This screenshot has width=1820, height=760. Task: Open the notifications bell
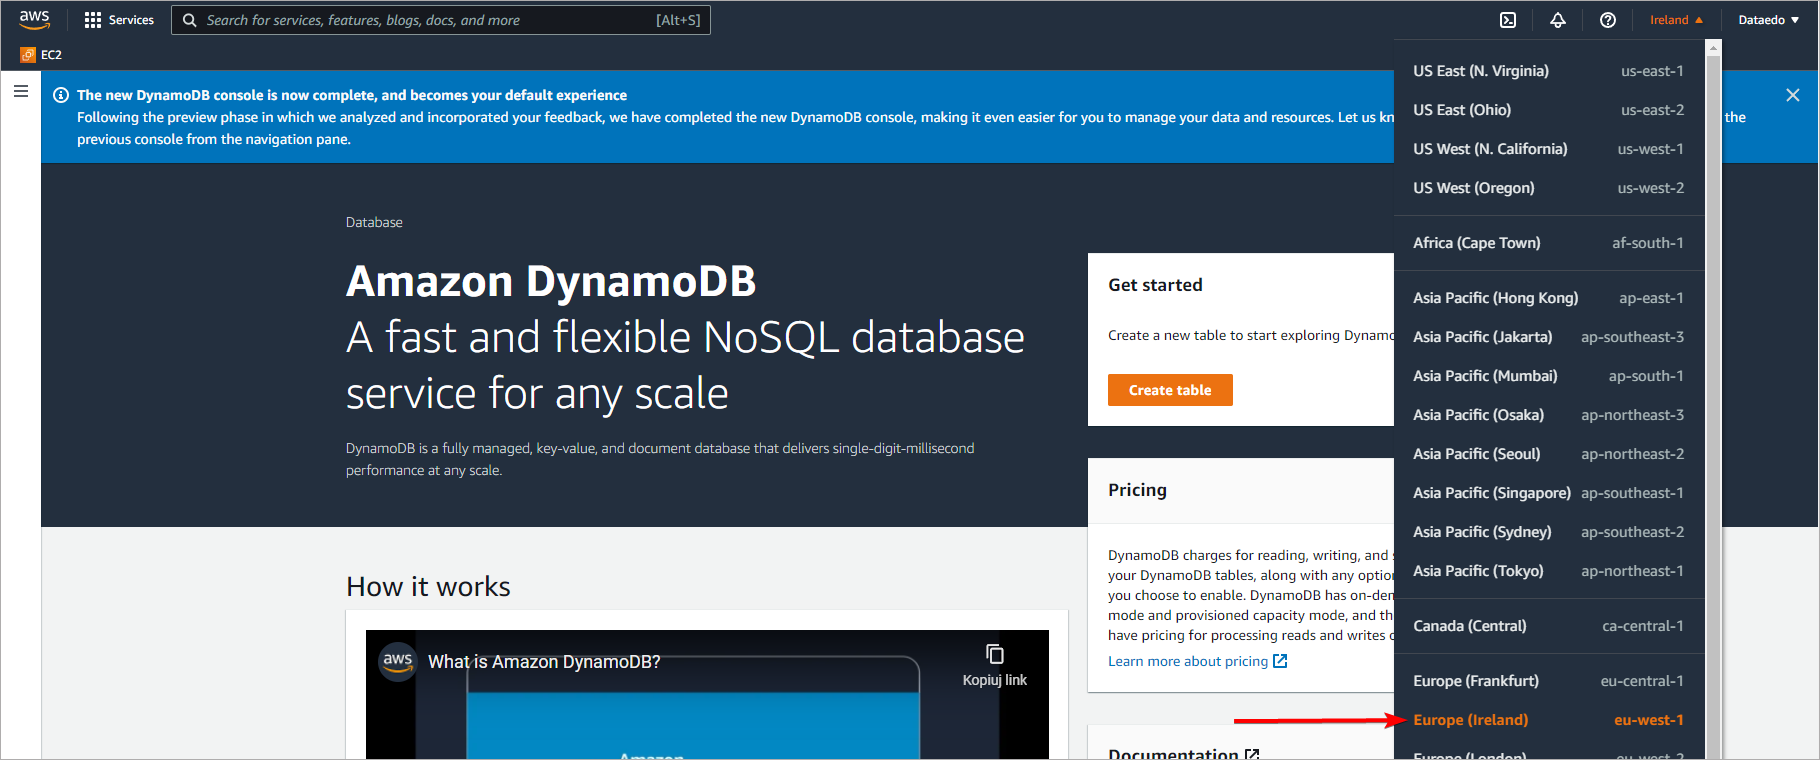coord(1558,20)
